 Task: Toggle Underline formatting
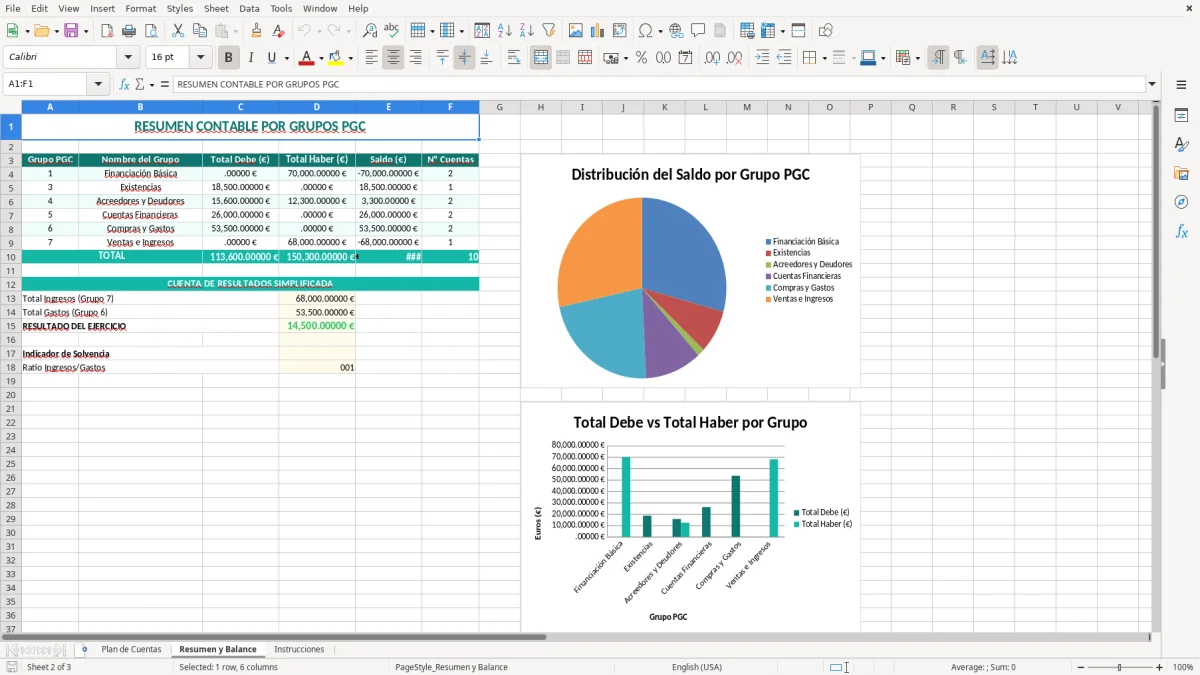[271, 58]
